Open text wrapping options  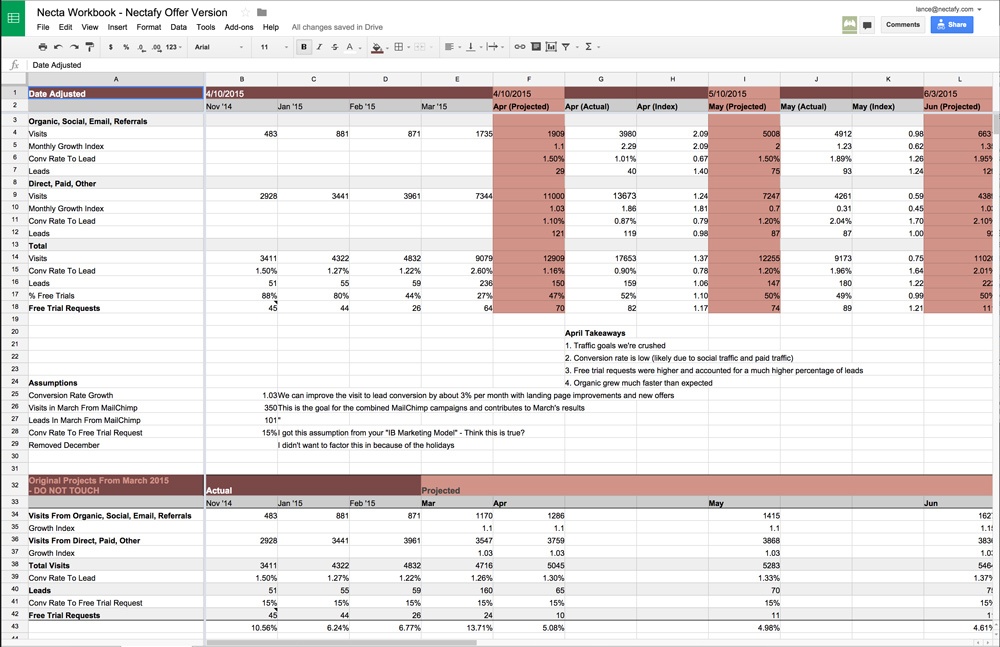coord(492,47)
